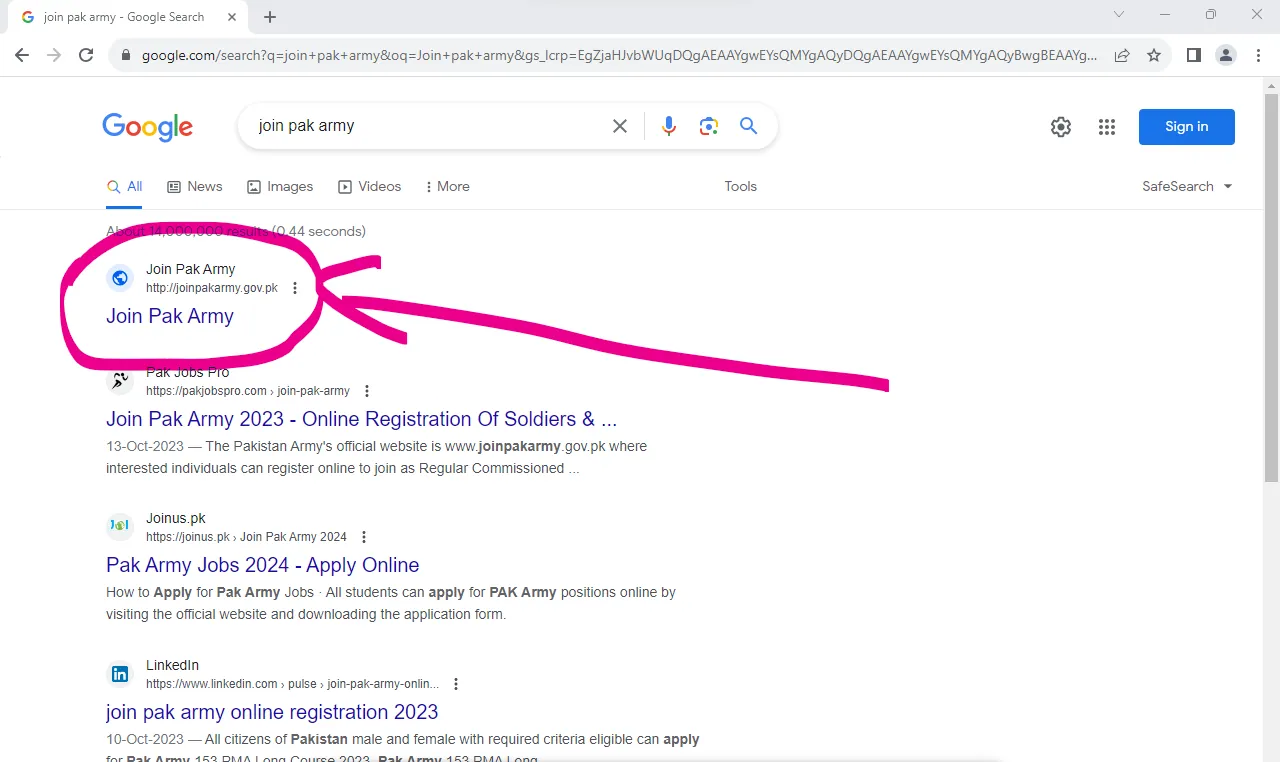This screenshot has width=1280, height=762.
Task: Reload the current page
Action: (86, 55)
